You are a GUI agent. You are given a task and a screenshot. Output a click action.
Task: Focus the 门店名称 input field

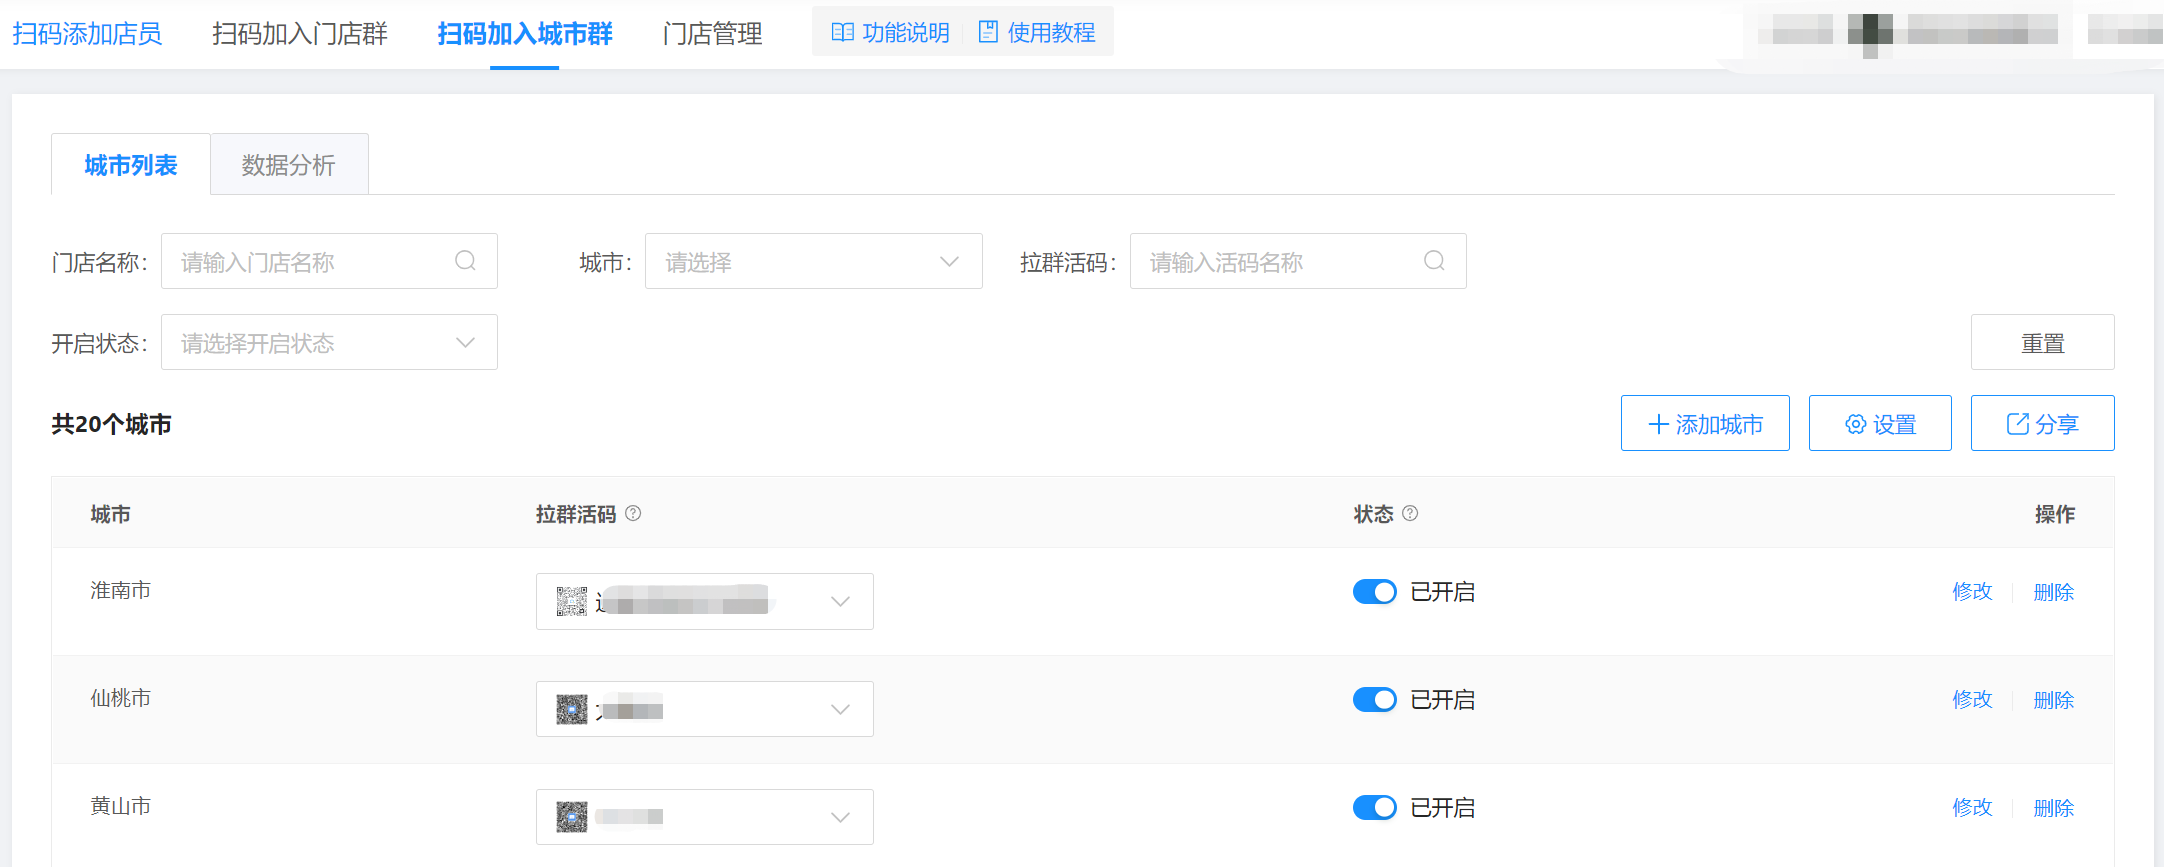[310, 262]
